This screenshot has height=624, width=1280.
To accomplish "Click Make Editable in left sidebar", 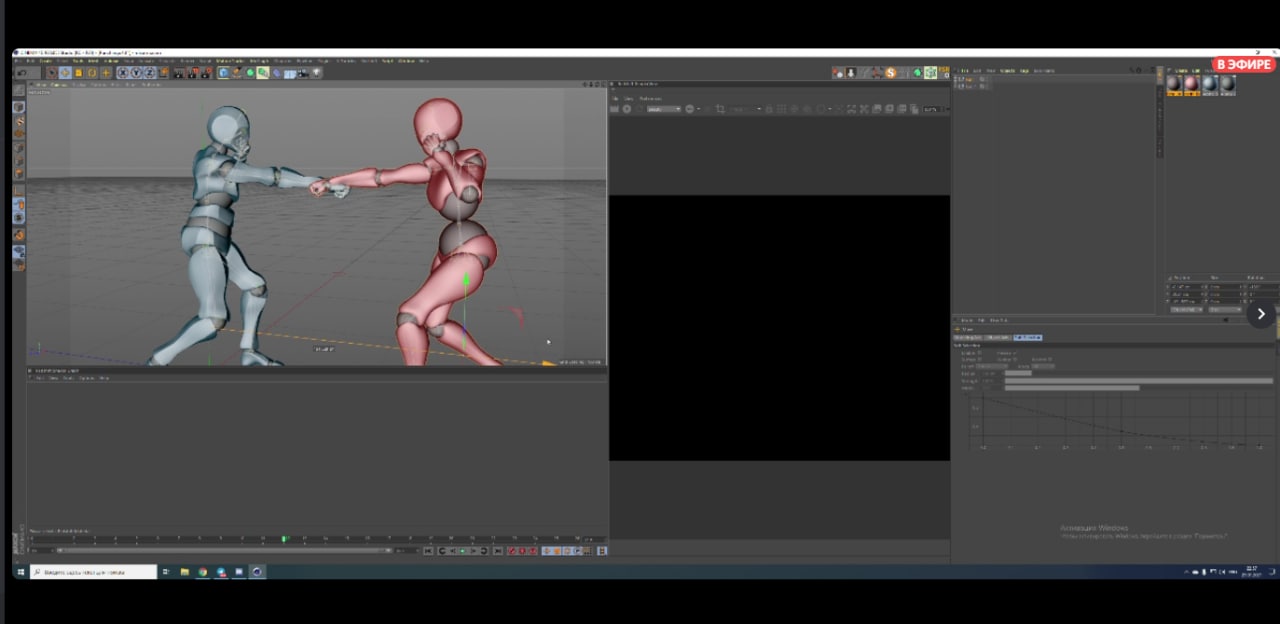I will 18,89.
